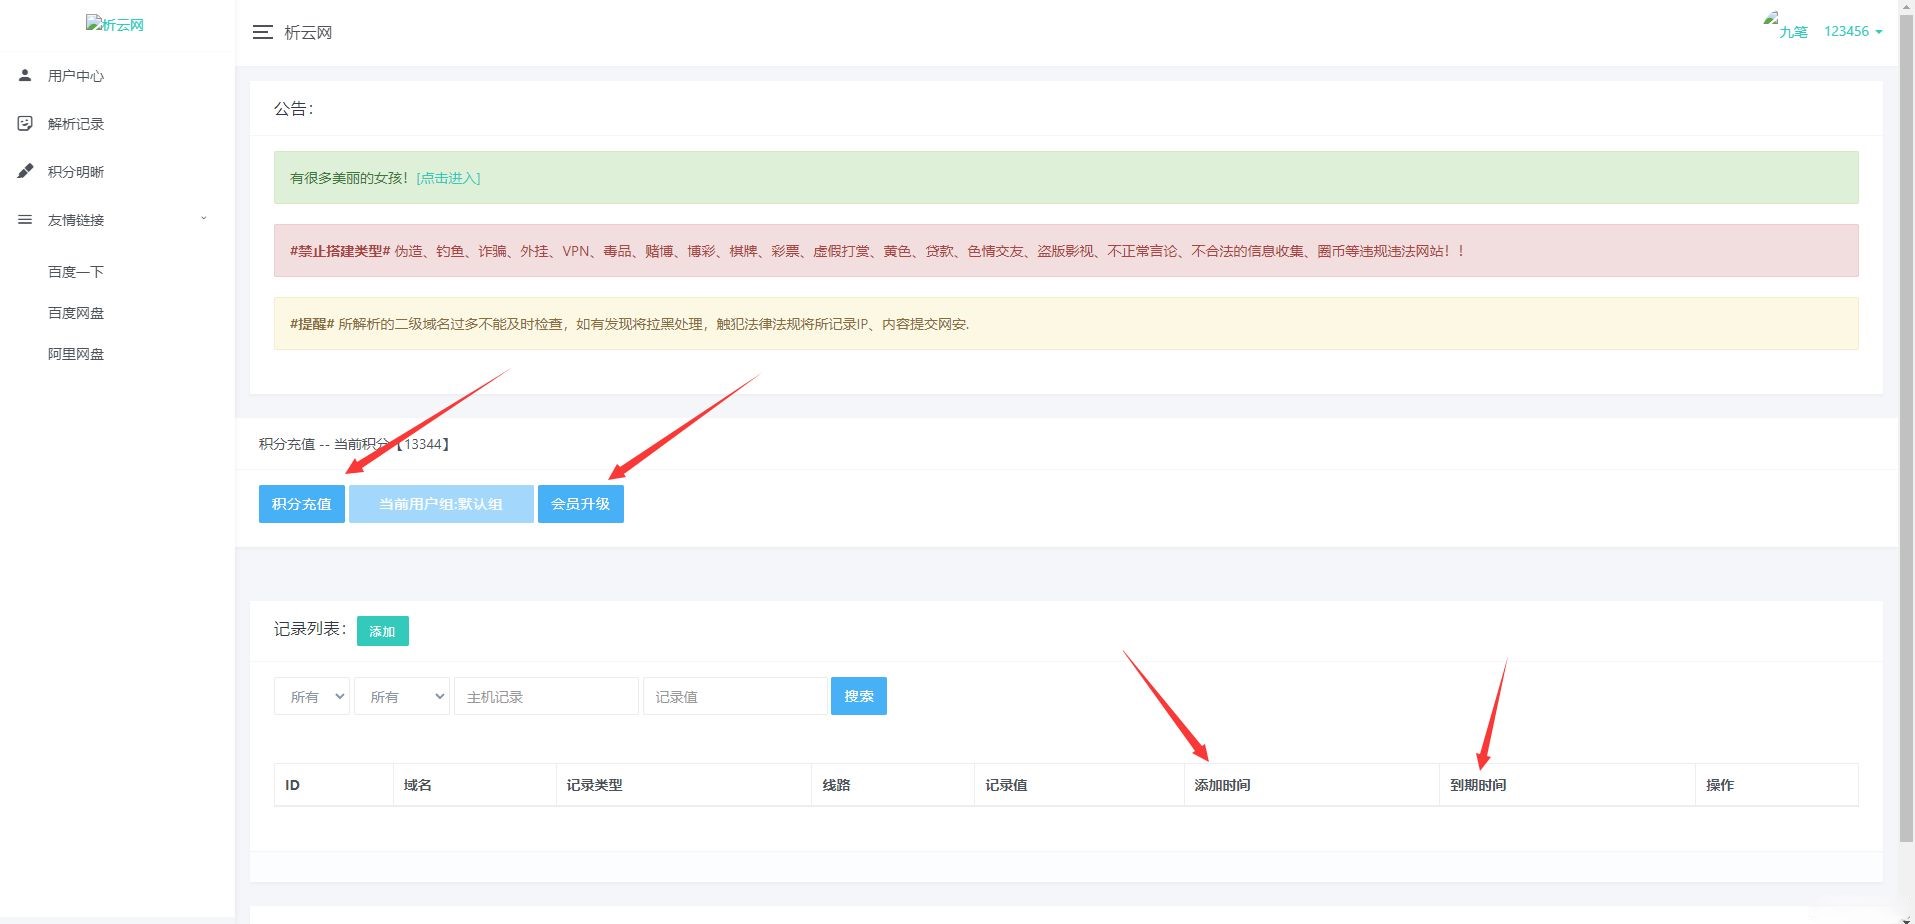Open the first 所有 filter dropdown
This screenshot has height=924, width=1915.
(x=312, y=696)
